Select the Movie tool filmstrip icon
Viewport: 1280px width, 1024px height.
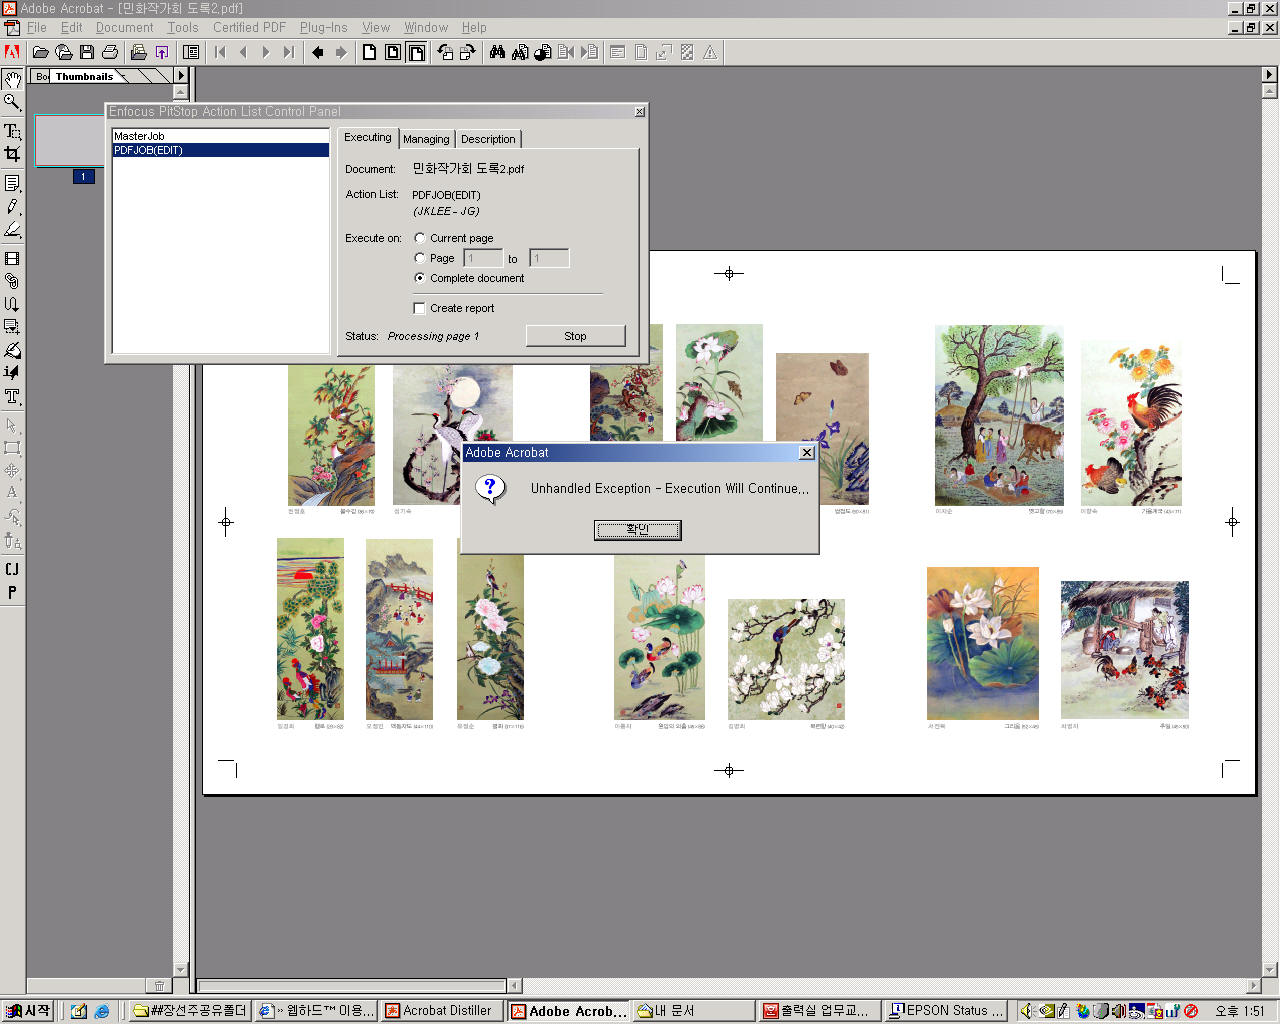point(12,258)
